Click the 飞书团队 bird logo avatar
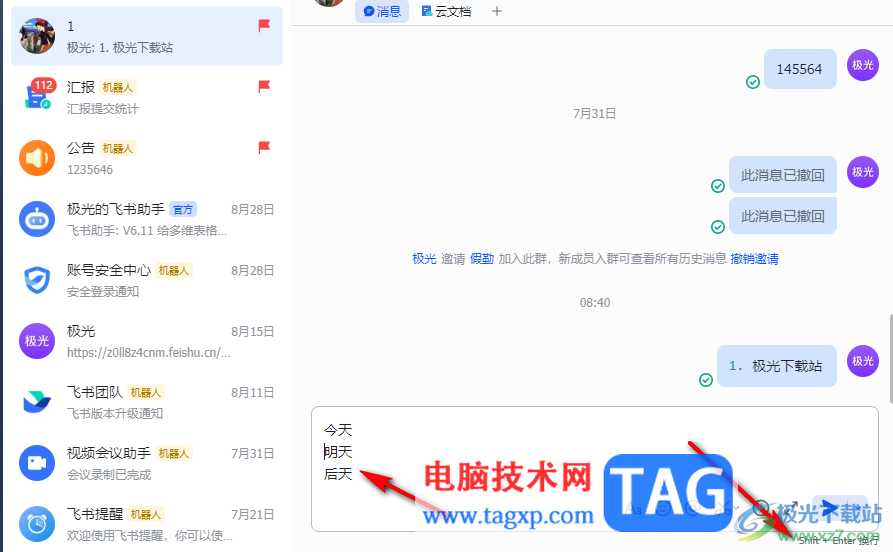893x552 pixels. click(37, 402)
